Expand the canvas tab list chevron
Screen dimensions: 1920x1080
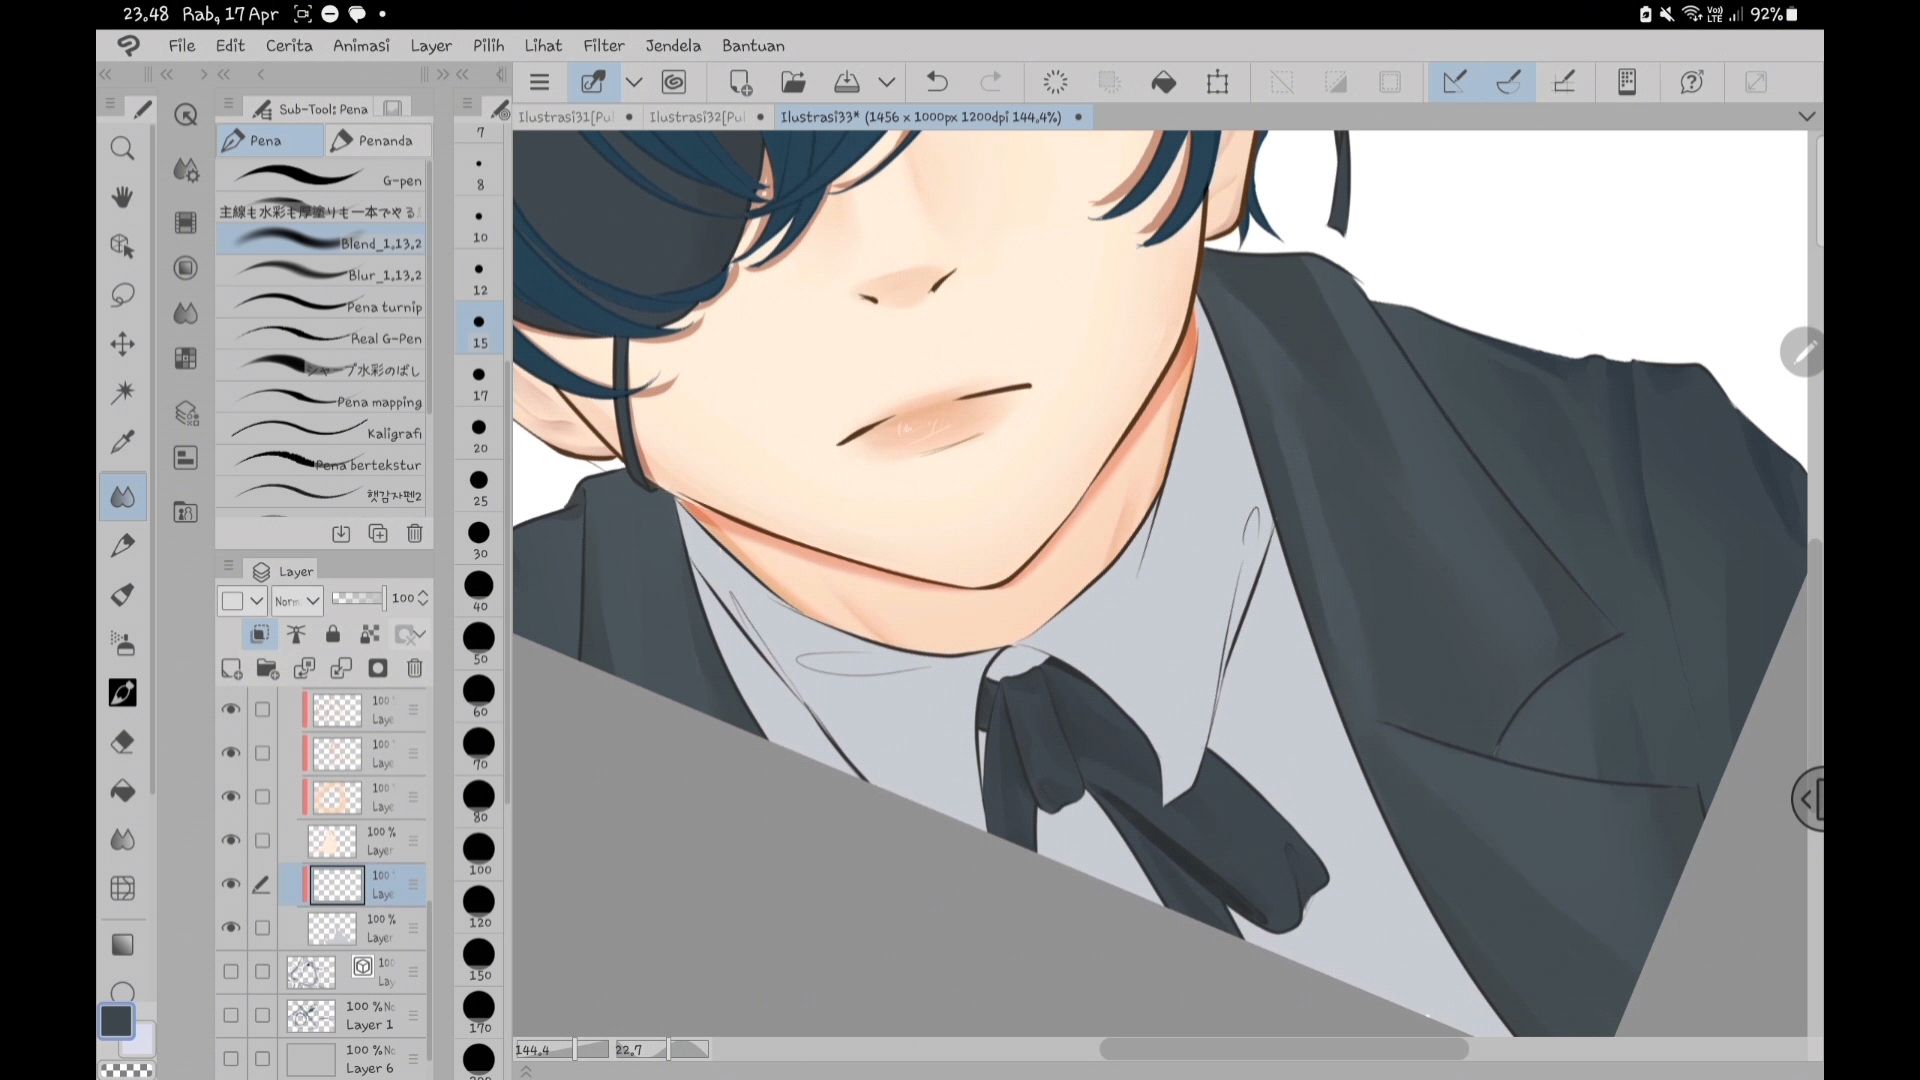click(1806, 117)
